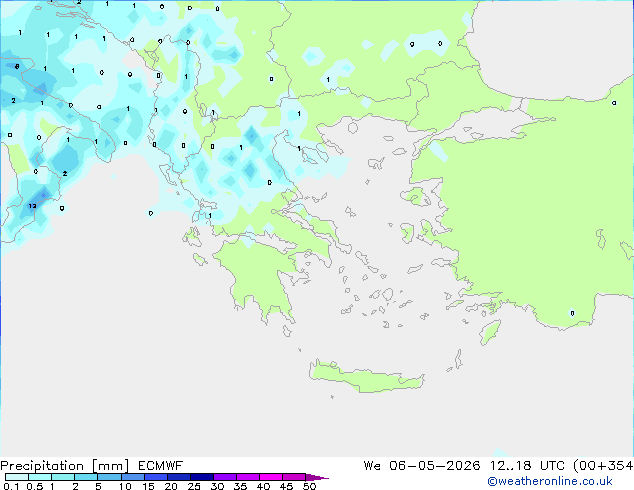Click the '30' legend scale label
Image resolution: width=634 pixels, height=490 pixels.
pyautogui.click(x=217, y=486)
